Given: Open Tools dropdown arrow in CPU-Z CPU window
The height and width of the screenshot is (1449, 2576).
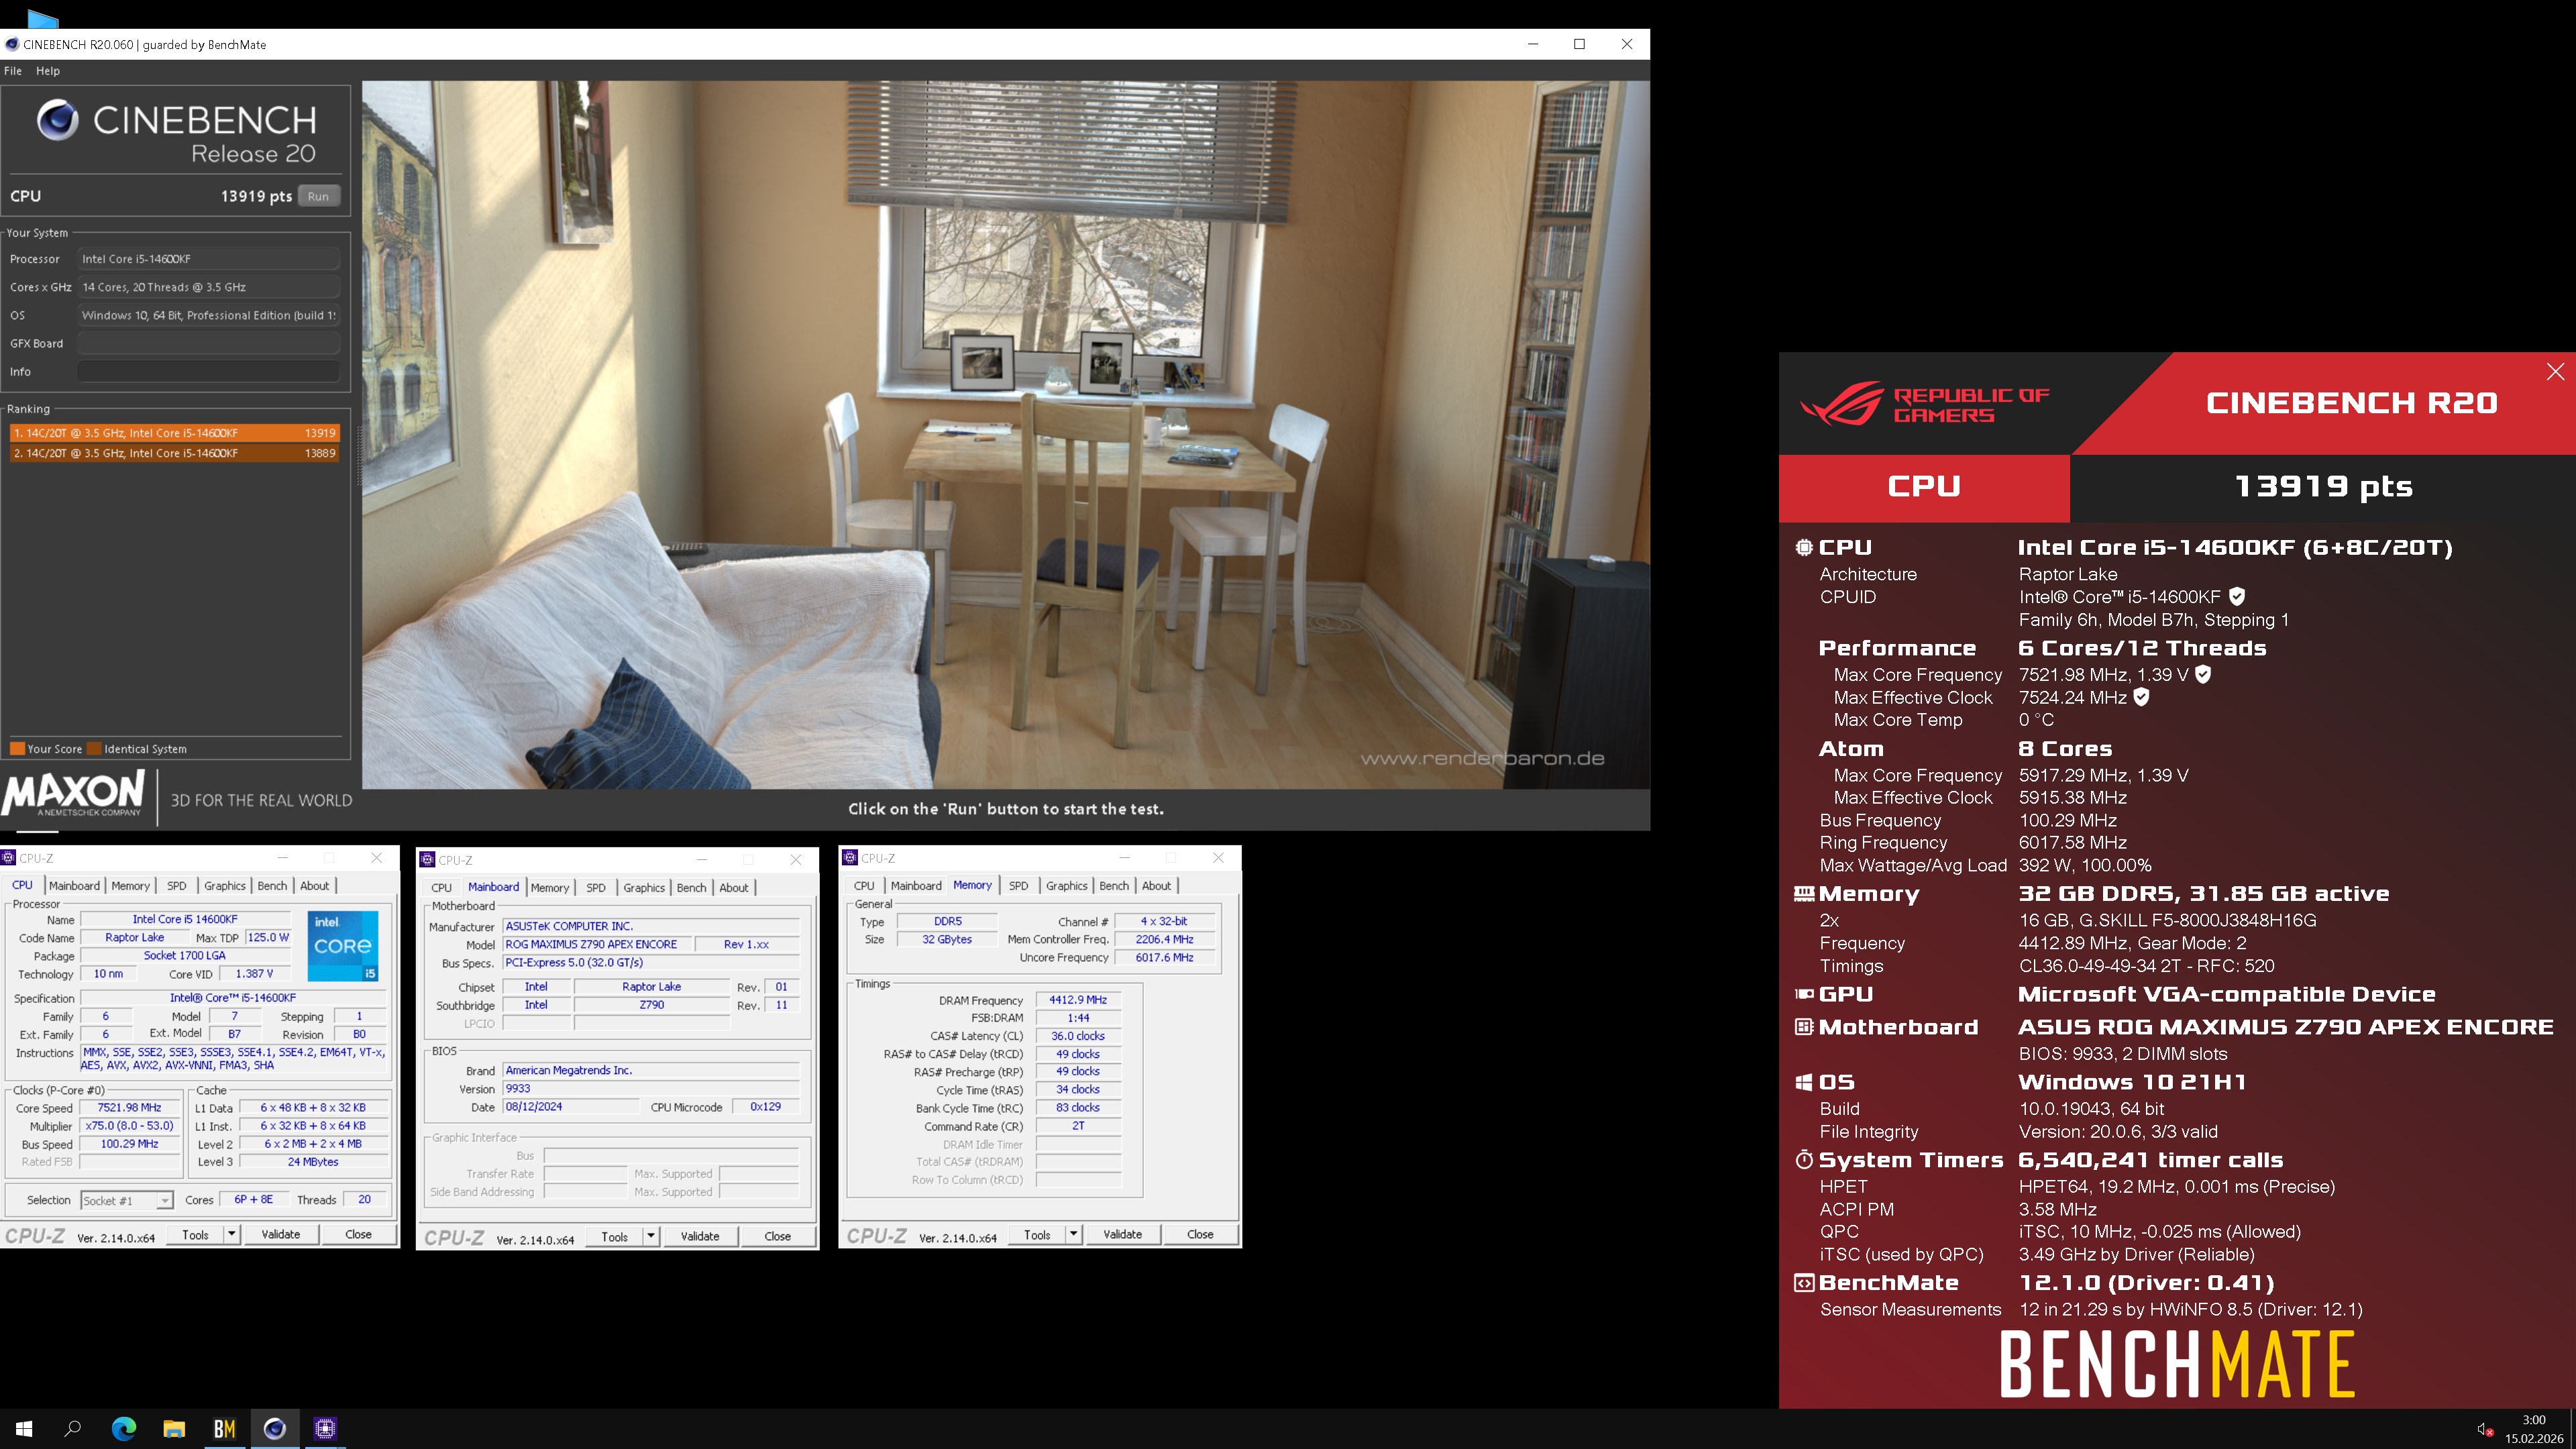Looking at the screenshot, I should coord(231,1235).
